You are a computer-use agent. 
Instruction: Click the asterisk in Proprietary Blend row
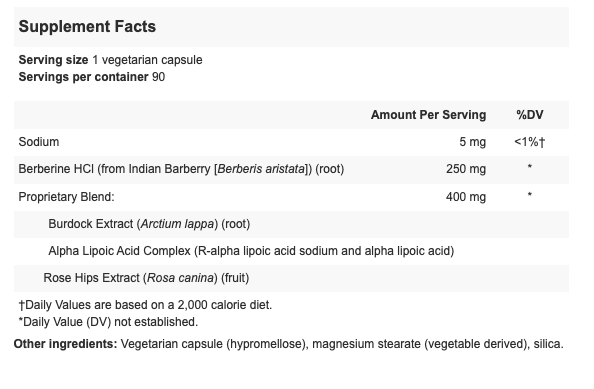(x=530, y=195)
